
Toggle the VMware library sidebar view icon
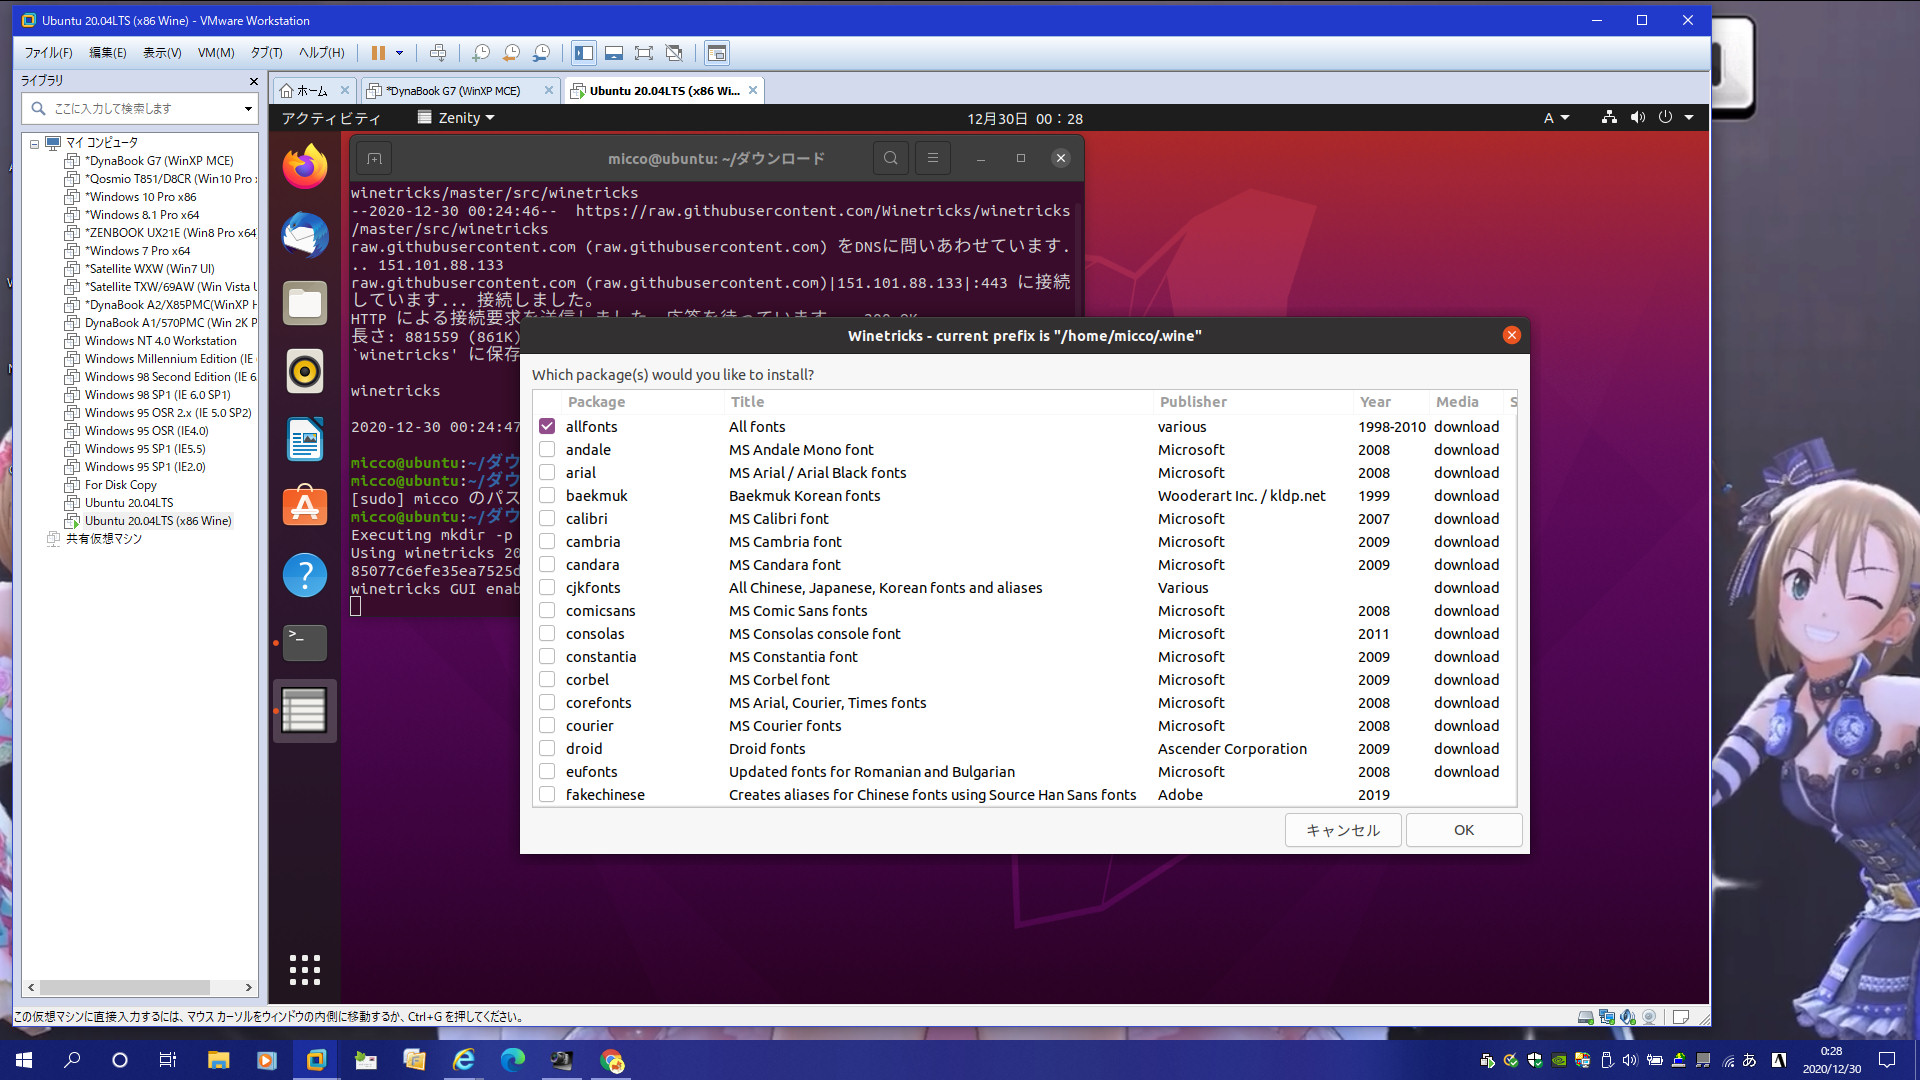[584, 53]
